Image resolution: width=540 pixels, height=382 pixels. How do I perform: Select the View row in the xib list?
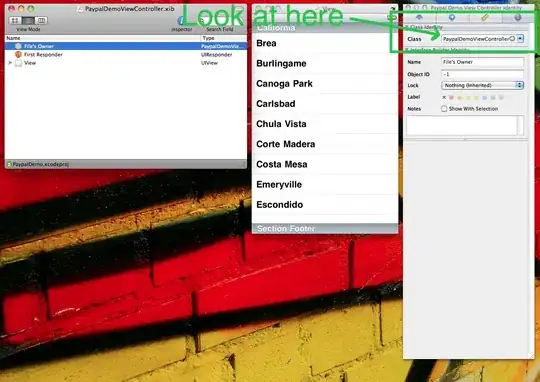pyautogui.click(x=126, y=63)
